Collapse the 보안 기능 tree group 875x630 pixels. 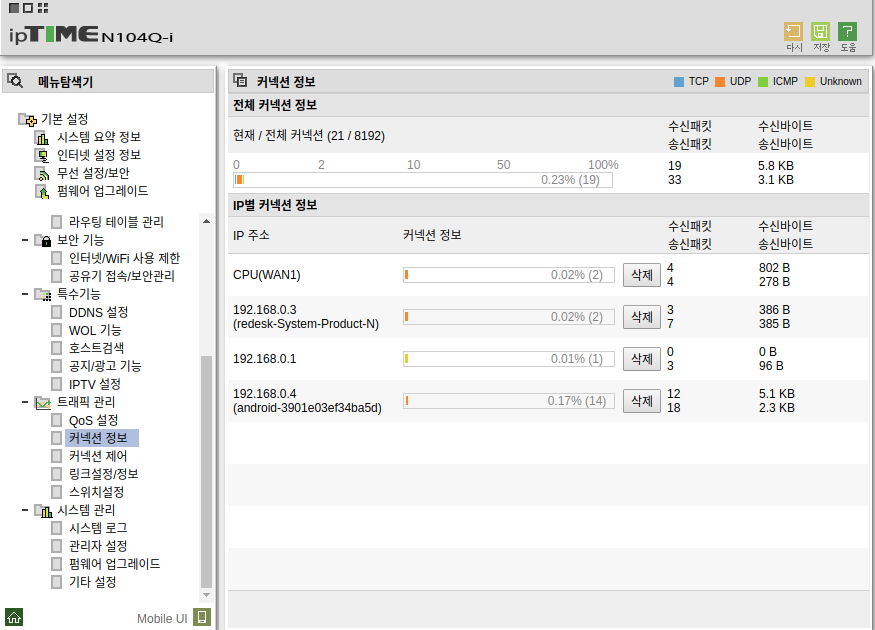25,240
